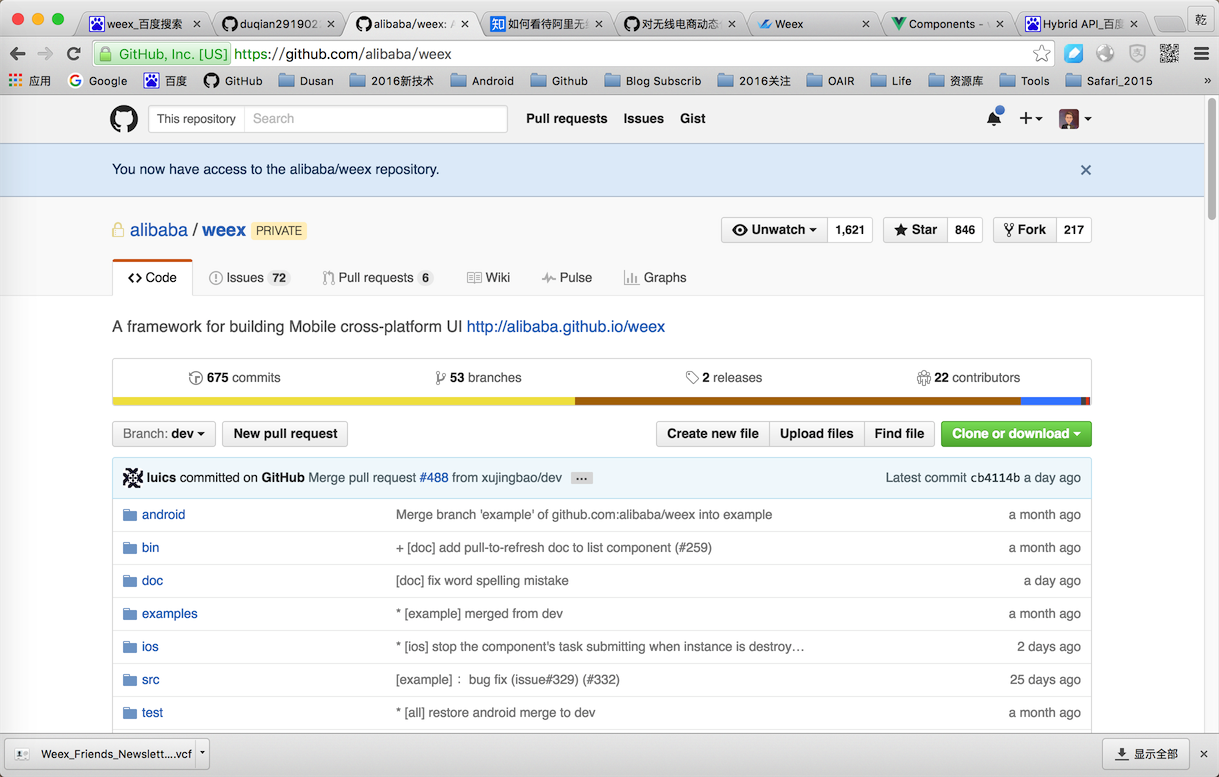Open the notifications bell

[x=994, y=118]
